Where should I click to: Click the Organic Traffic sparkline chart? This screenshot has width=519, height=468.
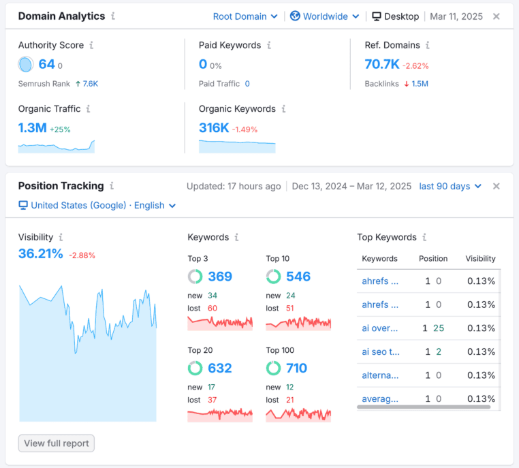click(x=56, y=147)
